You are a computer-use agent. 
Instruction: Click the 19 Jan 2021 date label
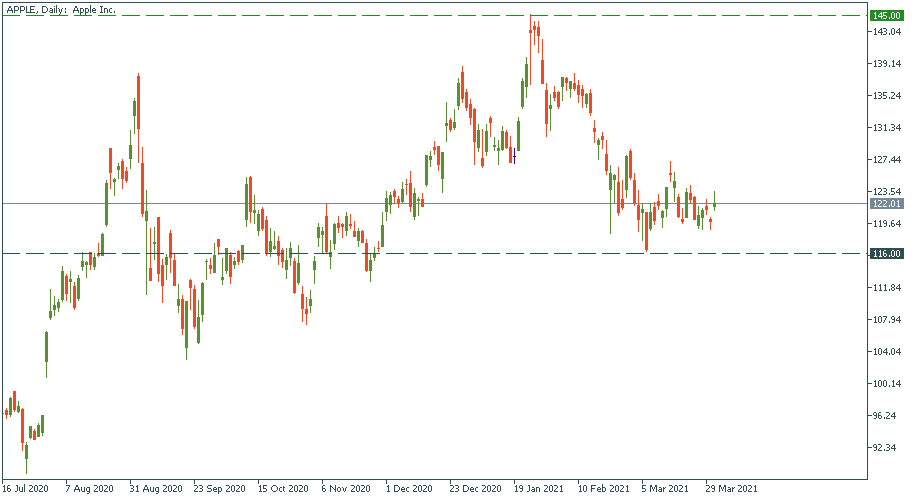[x=538, y=489]
